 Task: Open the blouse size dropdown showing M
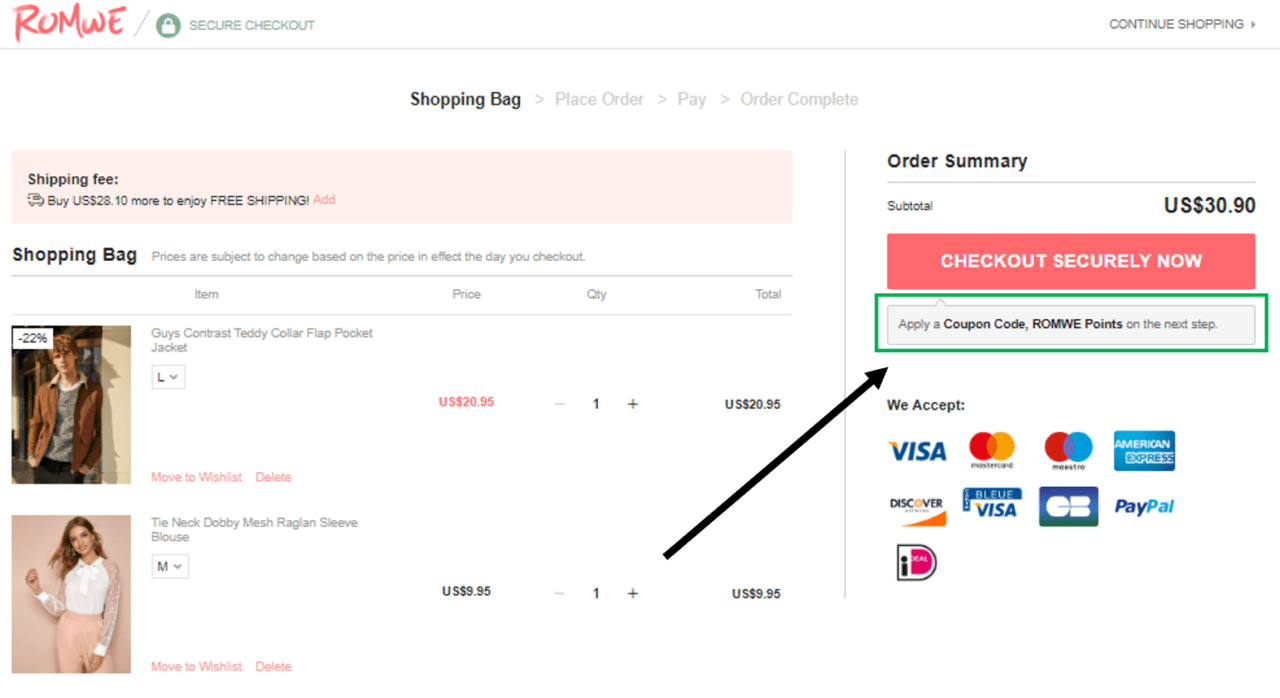point(170,565)
